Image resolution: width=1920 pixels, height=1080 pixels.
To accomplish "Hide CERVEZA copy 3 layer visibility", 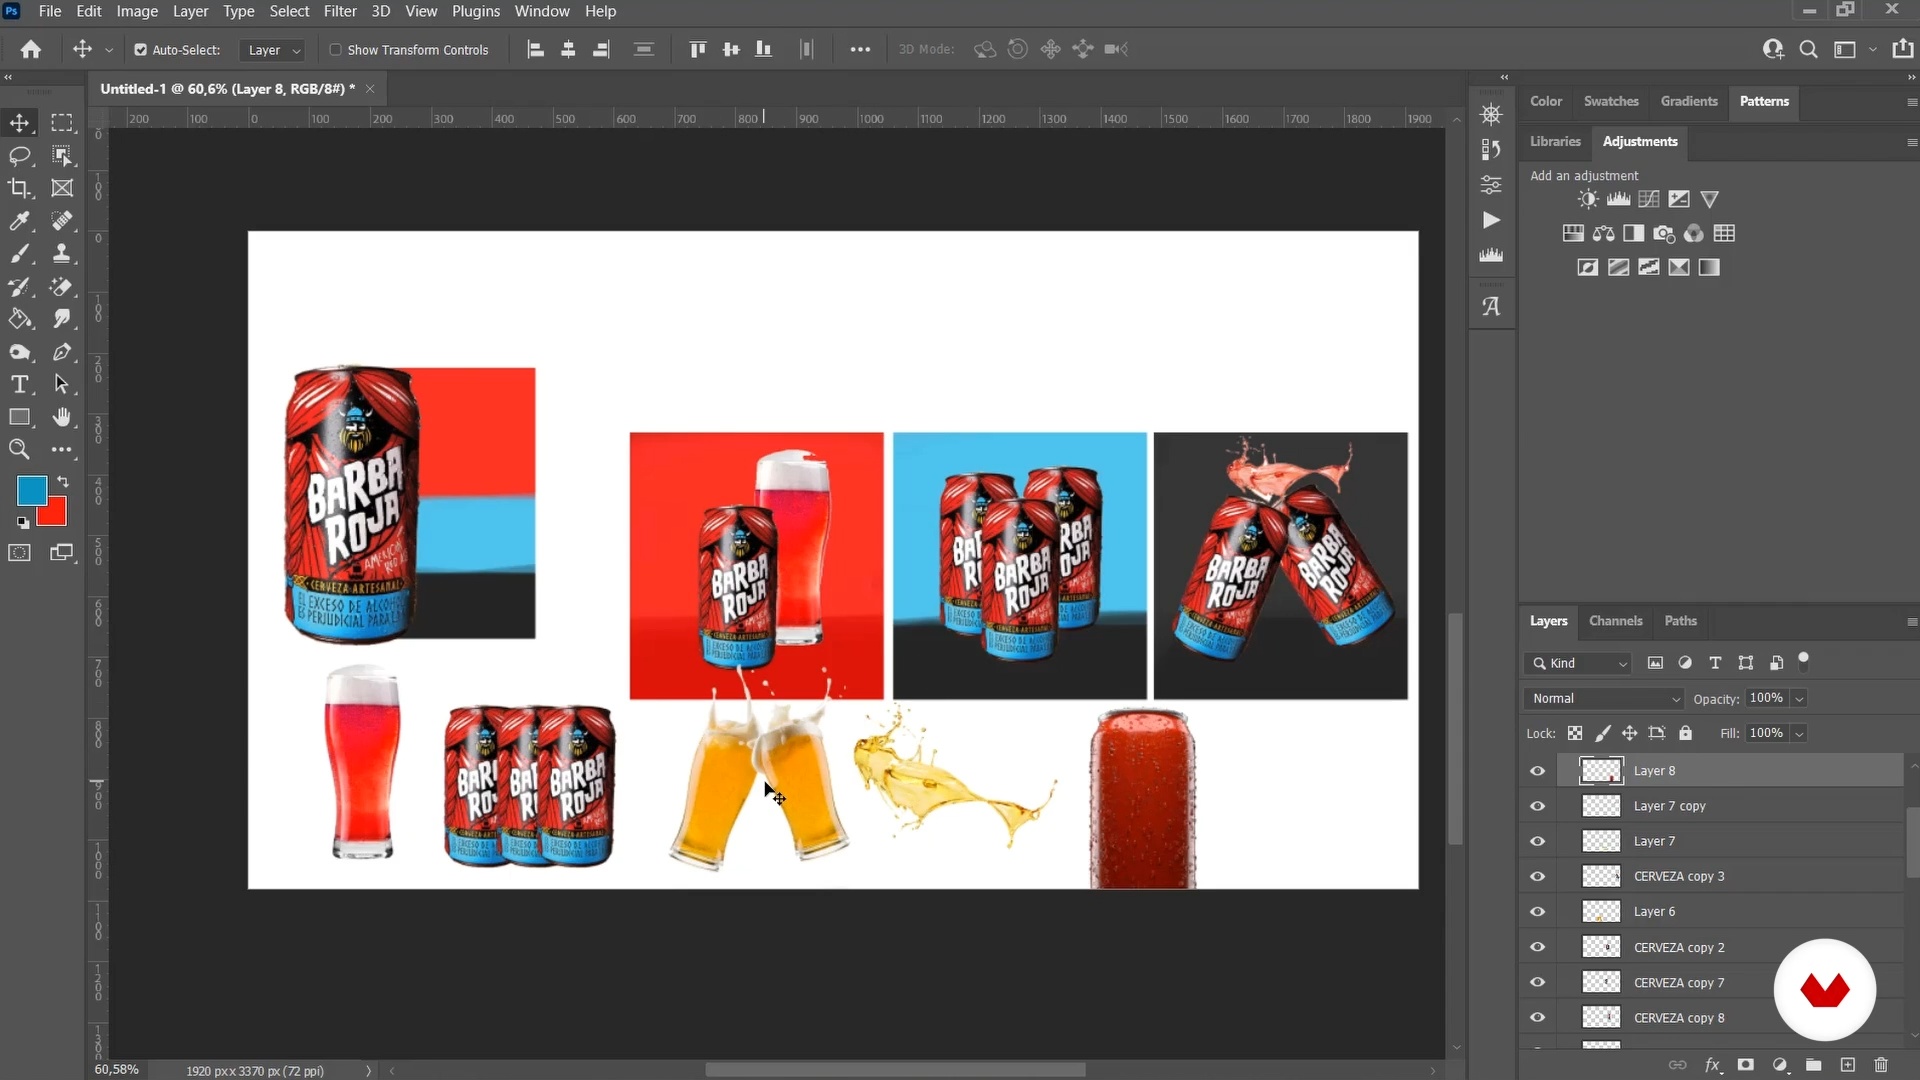I will click(x=1537, y=877).
